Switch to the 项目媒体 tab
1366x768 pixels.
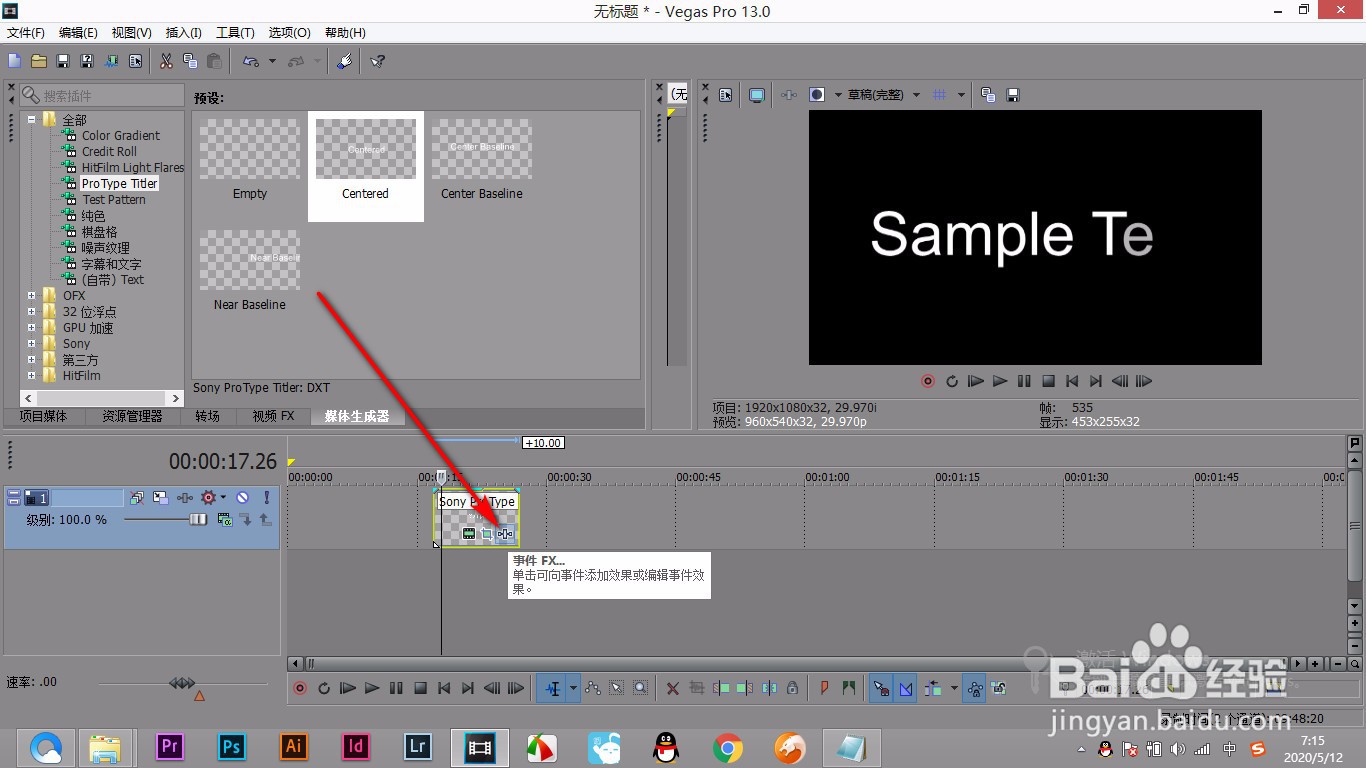(x=43, y=416)
